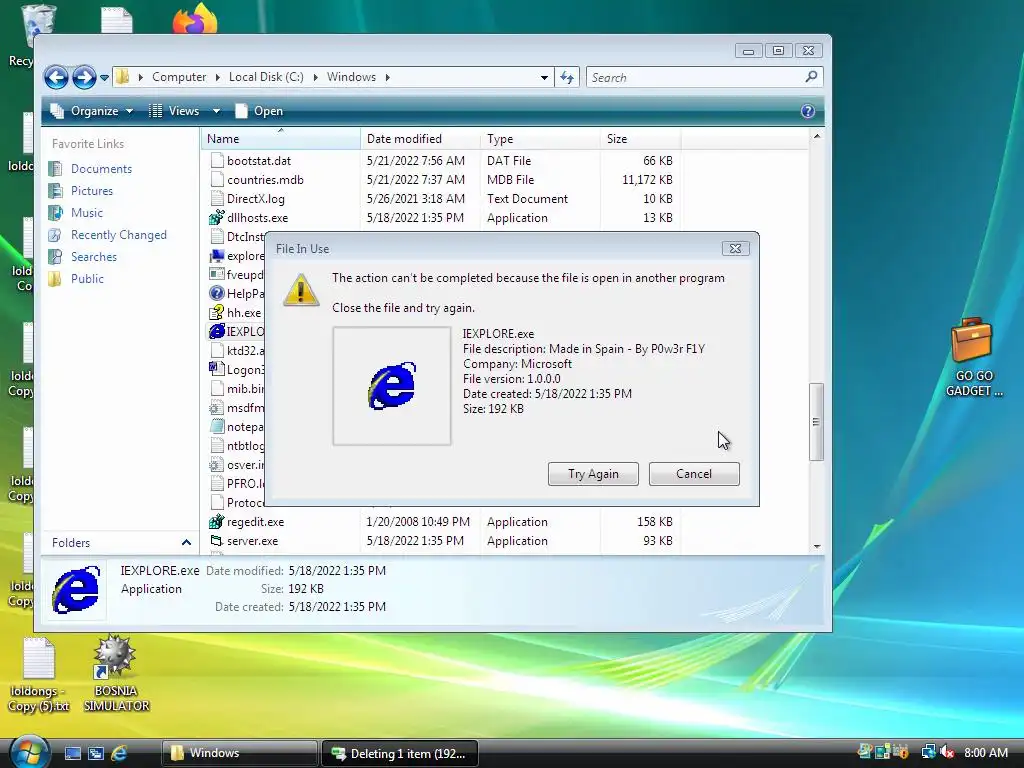The height and width of the screenshot is (768, 1024).
Task: Select loldongs - Copy (5).txt desktop file
Action: click(x=39, y=675)
